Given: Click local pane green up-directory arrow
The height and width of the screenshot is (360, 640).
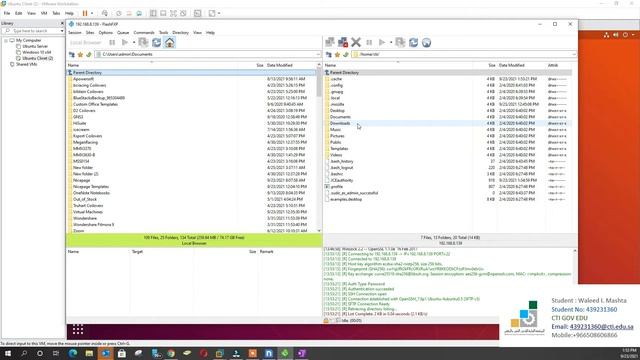Looking at the screenshot, I should [89, 54].
